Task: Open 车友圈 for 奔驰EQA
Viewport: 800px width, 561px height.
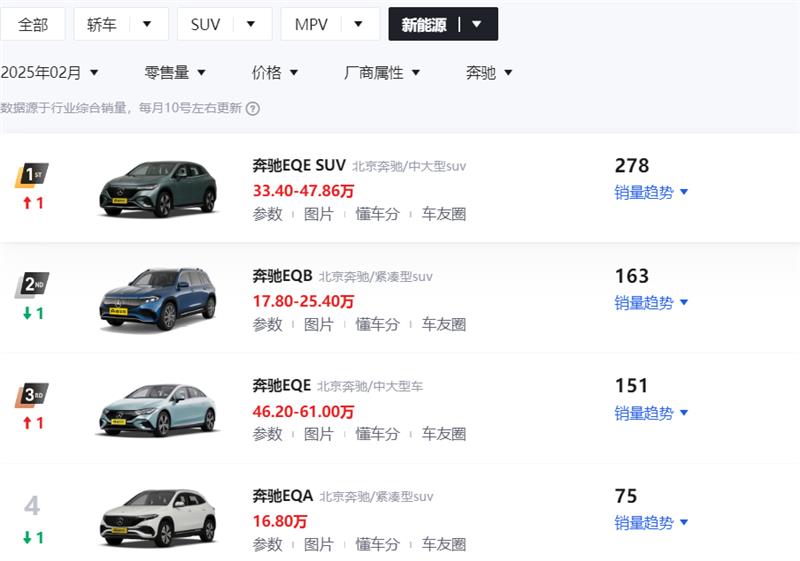Action: tap(443, 544)
